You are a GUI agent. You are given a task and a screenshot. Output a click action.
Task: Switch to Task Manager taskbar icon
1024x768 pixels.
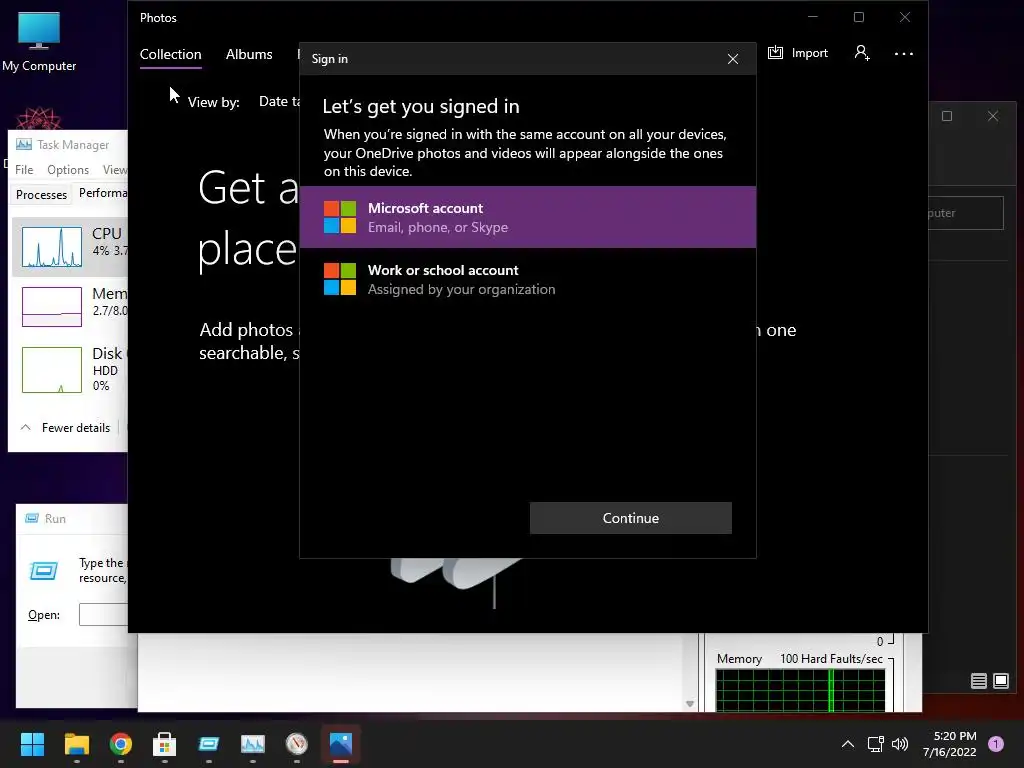(x=253, y=744)
